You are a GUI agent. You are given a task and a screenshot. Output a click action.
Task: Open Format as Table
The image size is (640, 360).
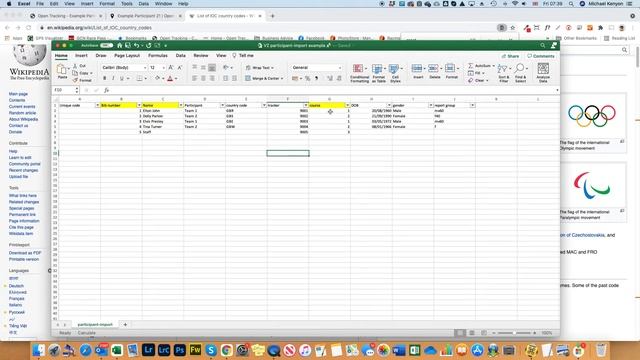378,73
